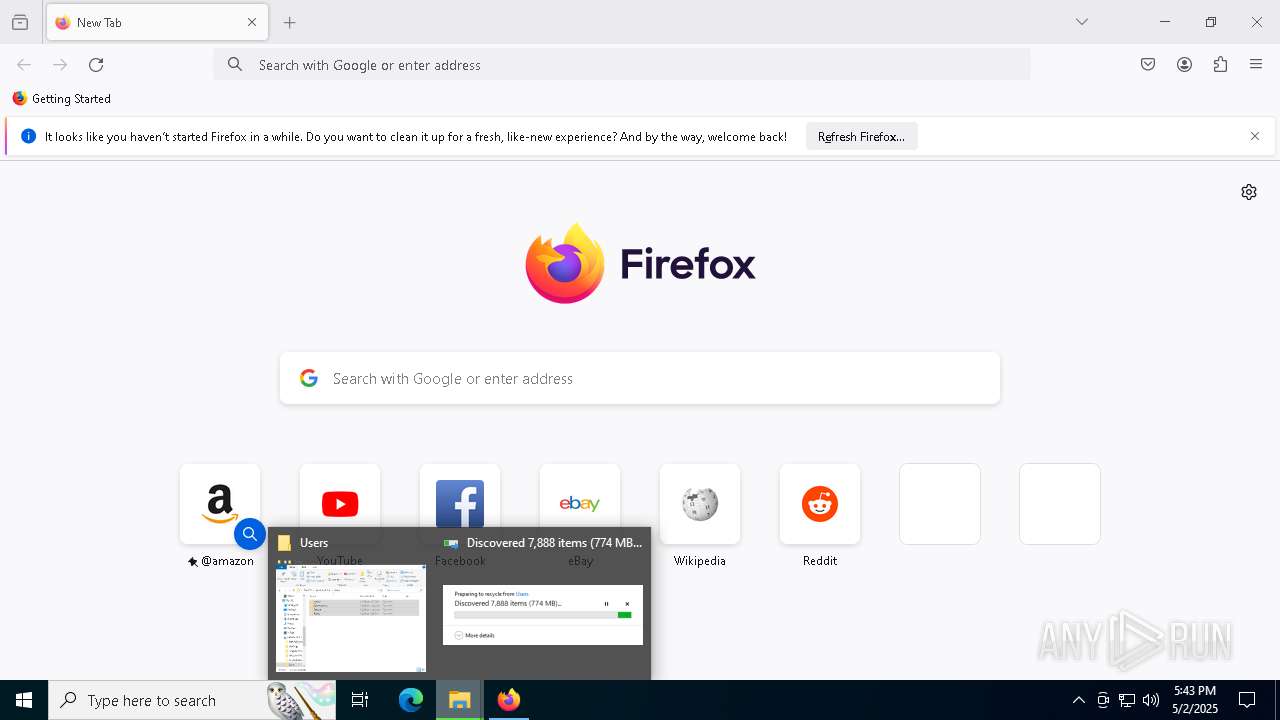Switch to Firefox taskbar icon
This screenshot has width=1280, height=720.
(509, 700)
